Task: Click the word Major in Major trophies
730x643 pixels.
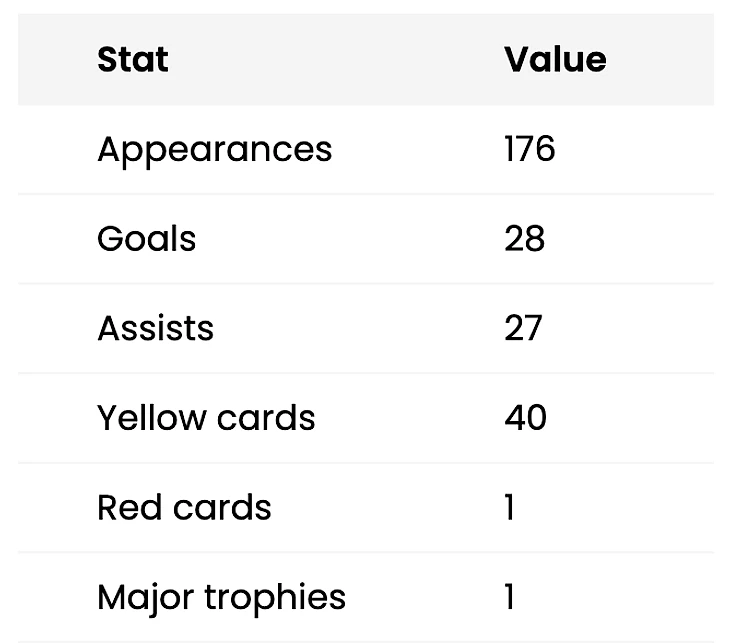Action: [x=146, y=598]
